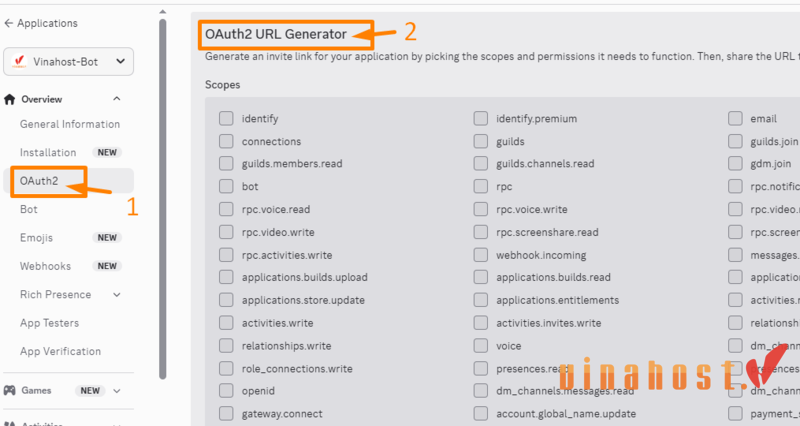
Task: Go to the Installation settings page
Action: pos(48,152)
